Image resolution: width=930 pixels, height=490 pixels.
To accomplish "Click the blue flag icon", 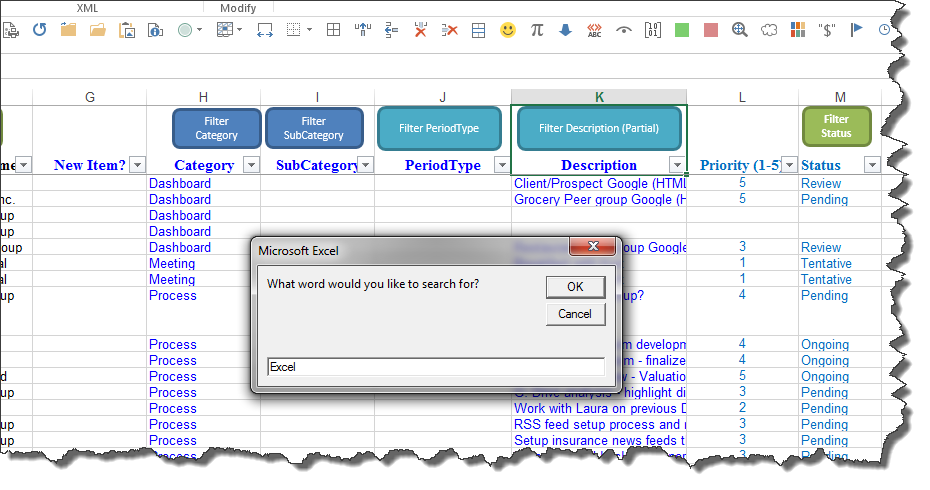I will [x=856, y=30].
